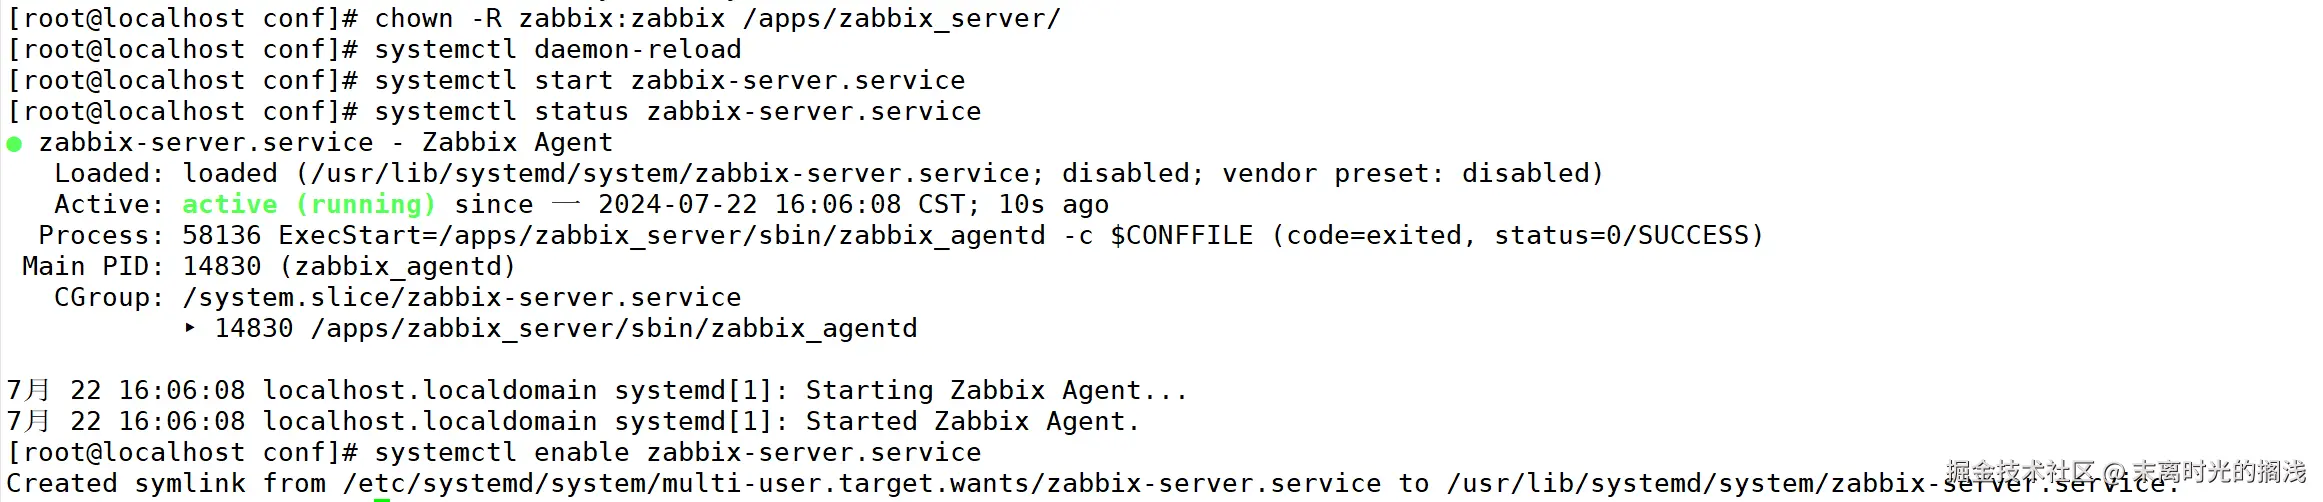Click the "systemctl daemon-reload" command

[x=558, y=50]
